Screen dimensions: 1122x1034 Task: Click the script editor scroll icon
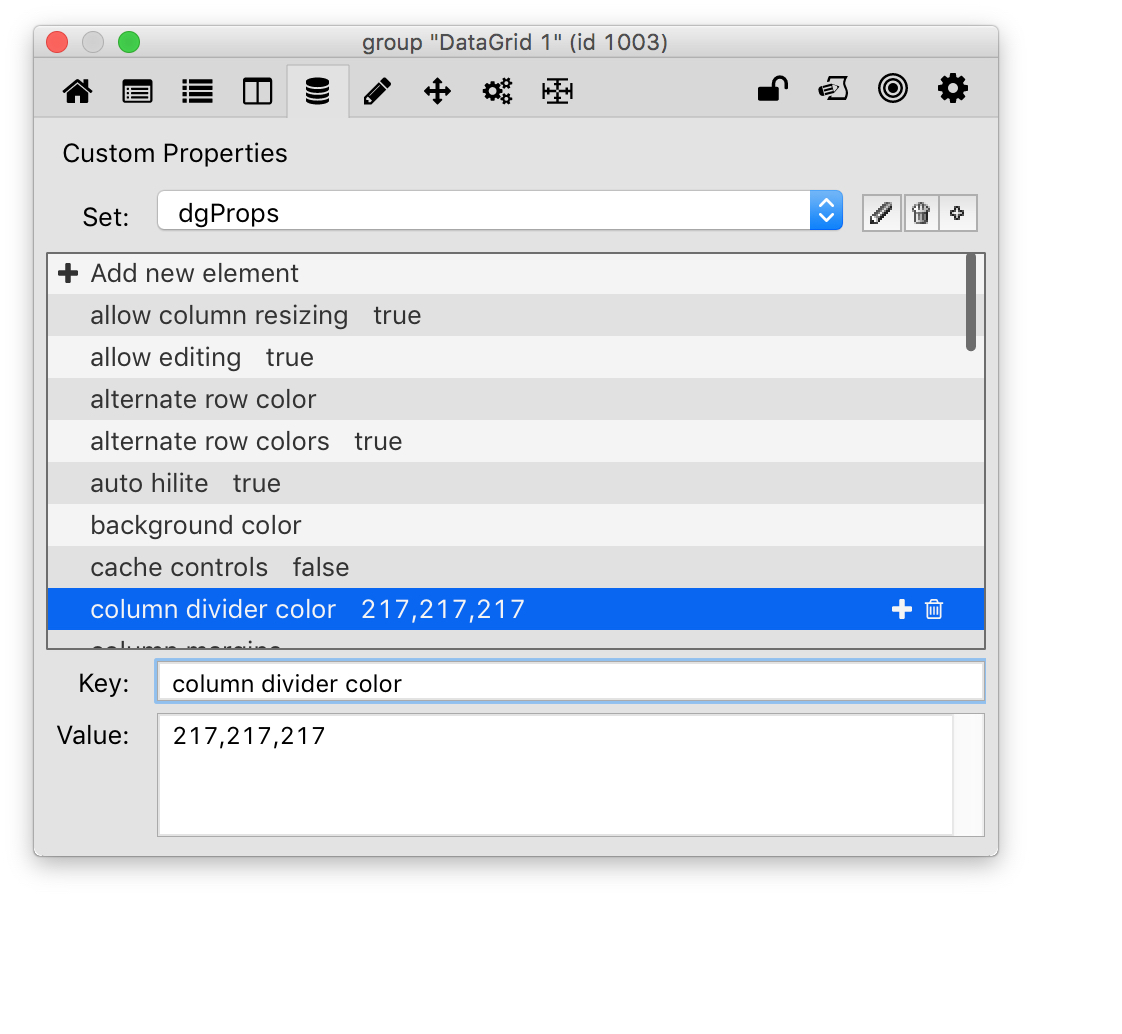(x=833, y=90)
